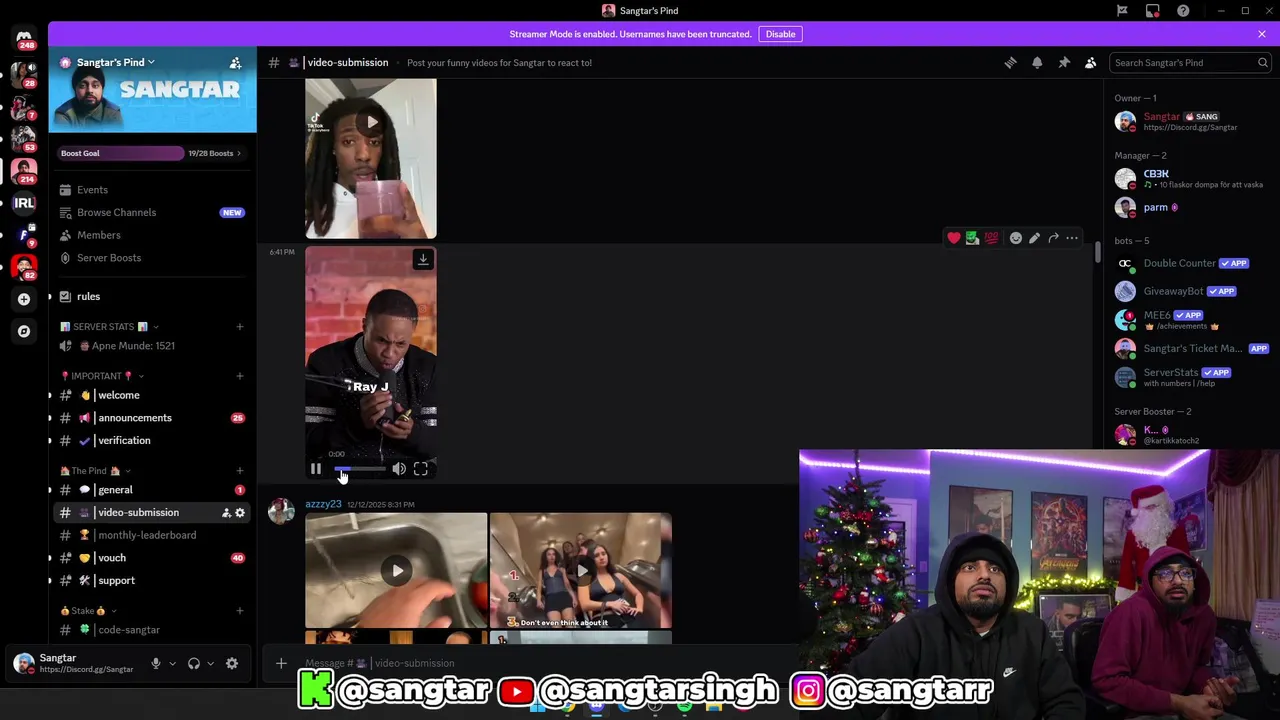Screen dimensions: 1280x720
Task: Open the Threads icon in channel header
Action: (1010, 63)
